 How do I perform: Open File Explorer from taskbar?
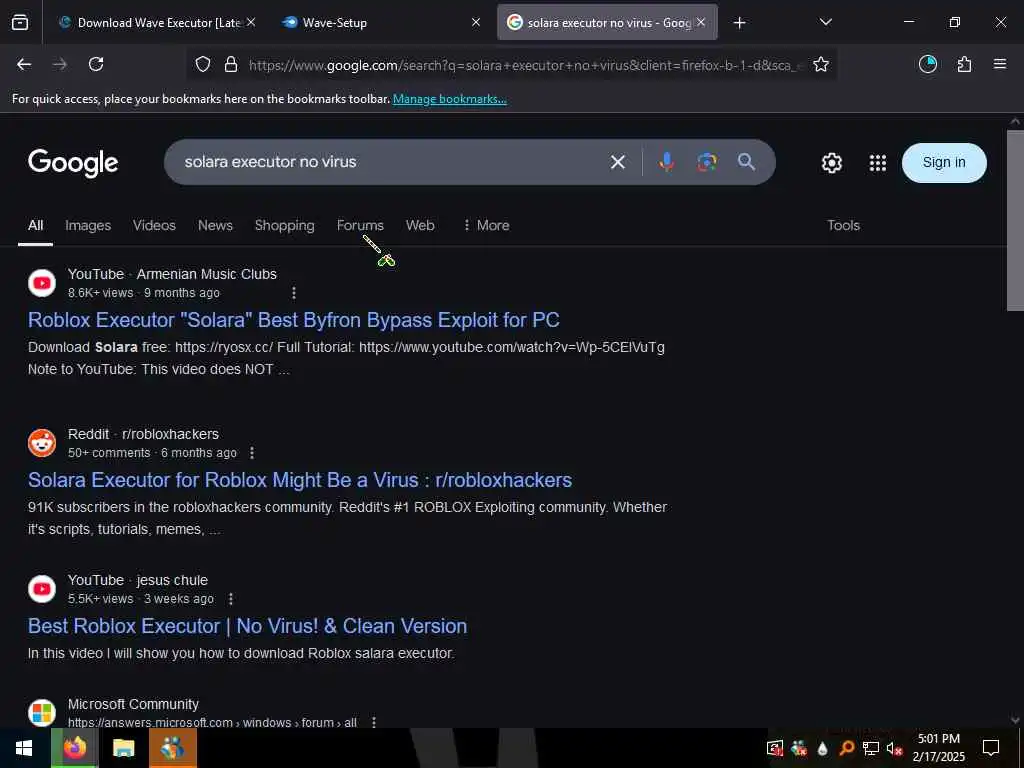pyautogui.click(x=123, y=748)
